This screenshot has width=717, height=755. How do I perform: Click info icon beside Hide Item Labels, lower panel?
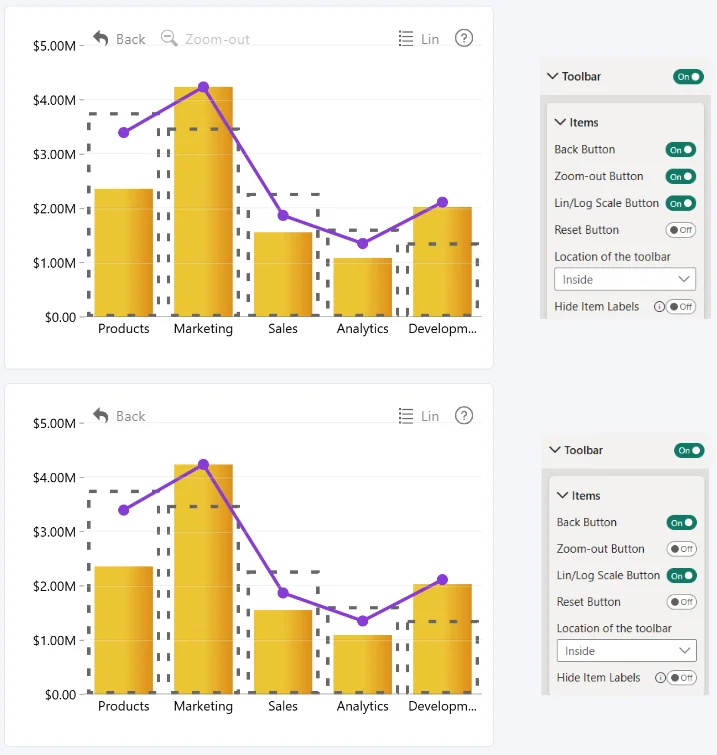coord(660,678)
